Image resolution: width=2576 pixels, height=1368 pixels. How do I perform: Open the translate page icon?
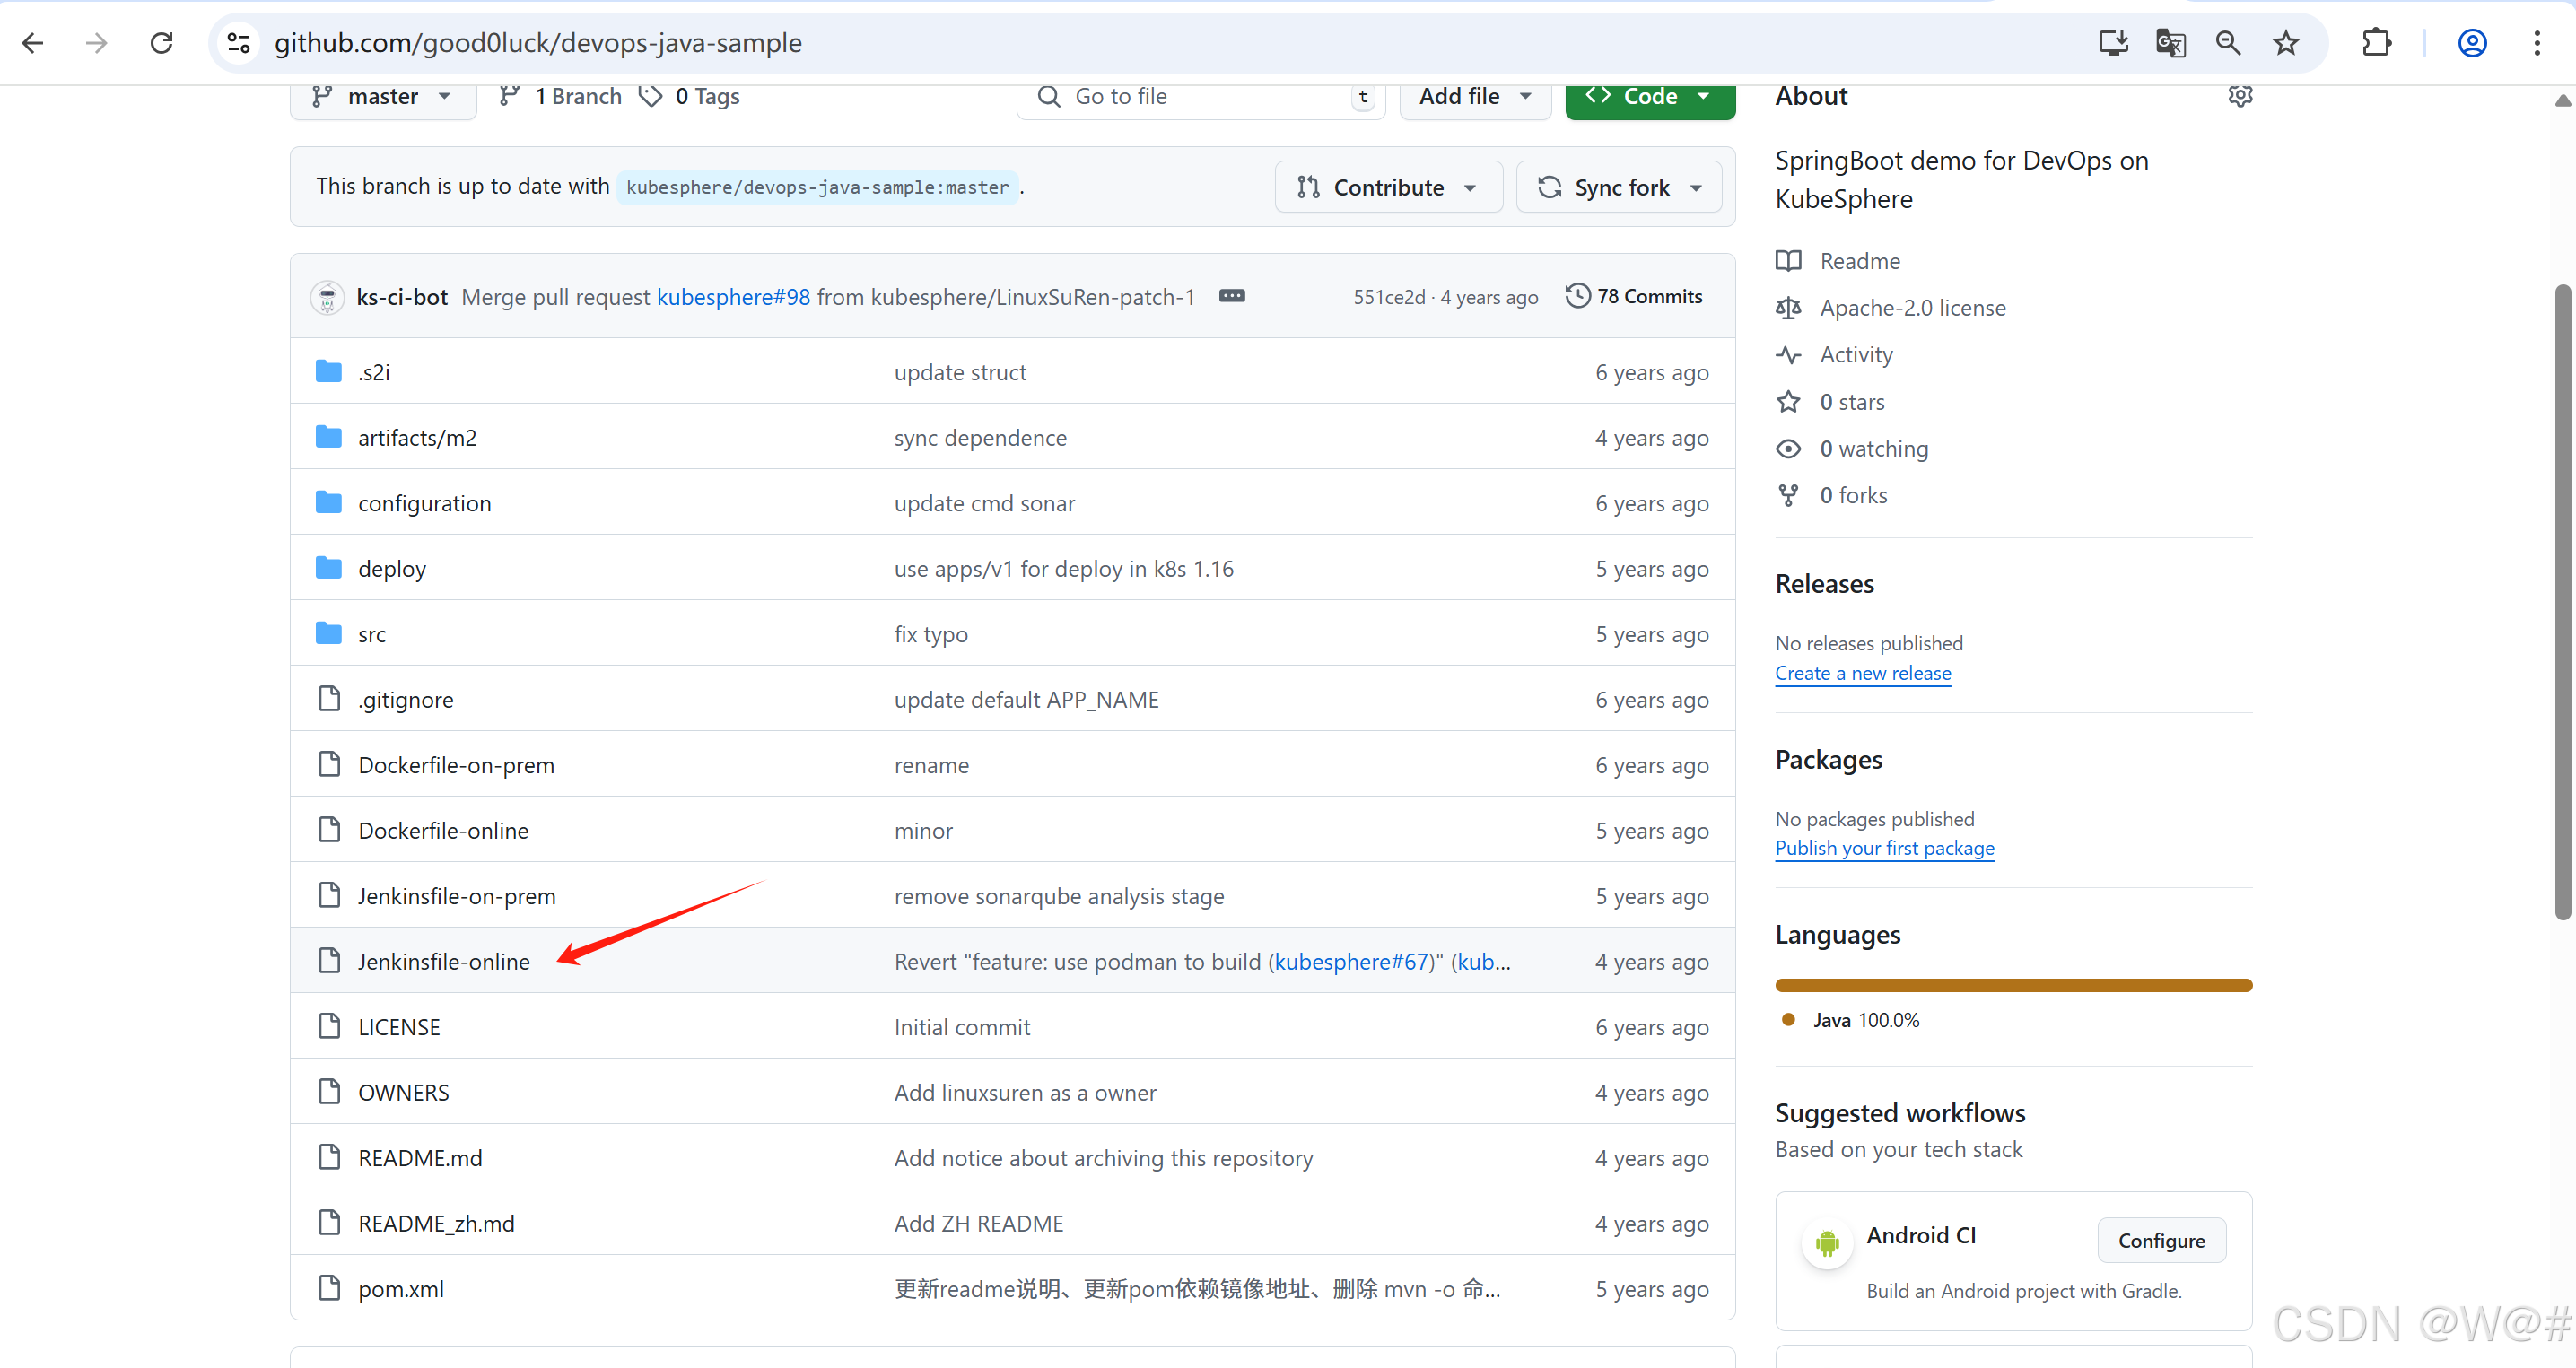(2170, 43)
